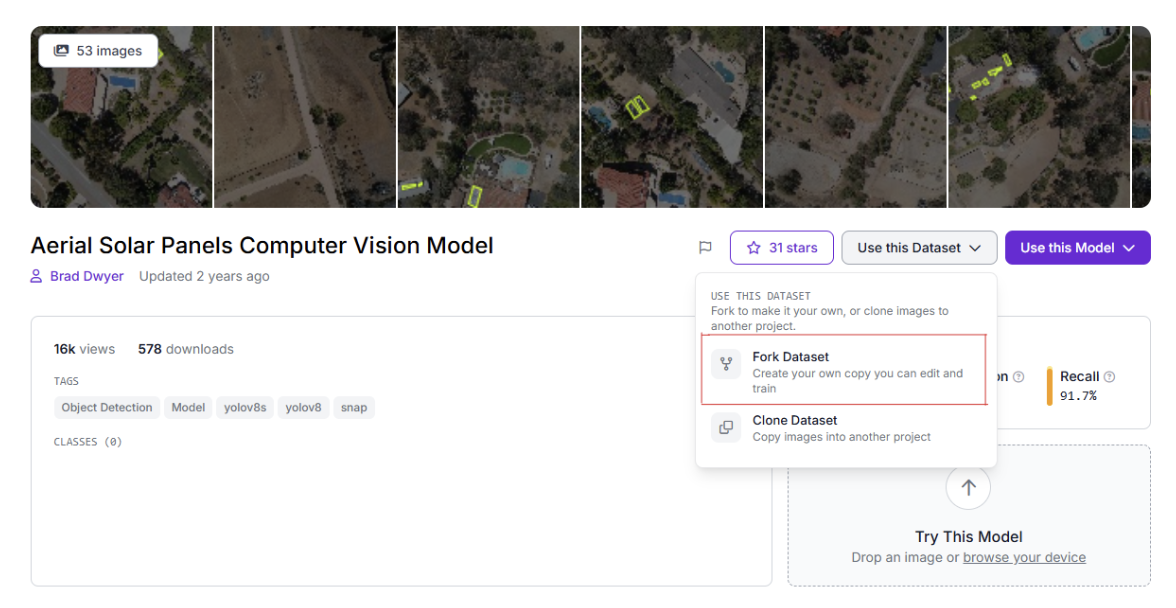
Task: Click the flag report icon
Action: 705,248
